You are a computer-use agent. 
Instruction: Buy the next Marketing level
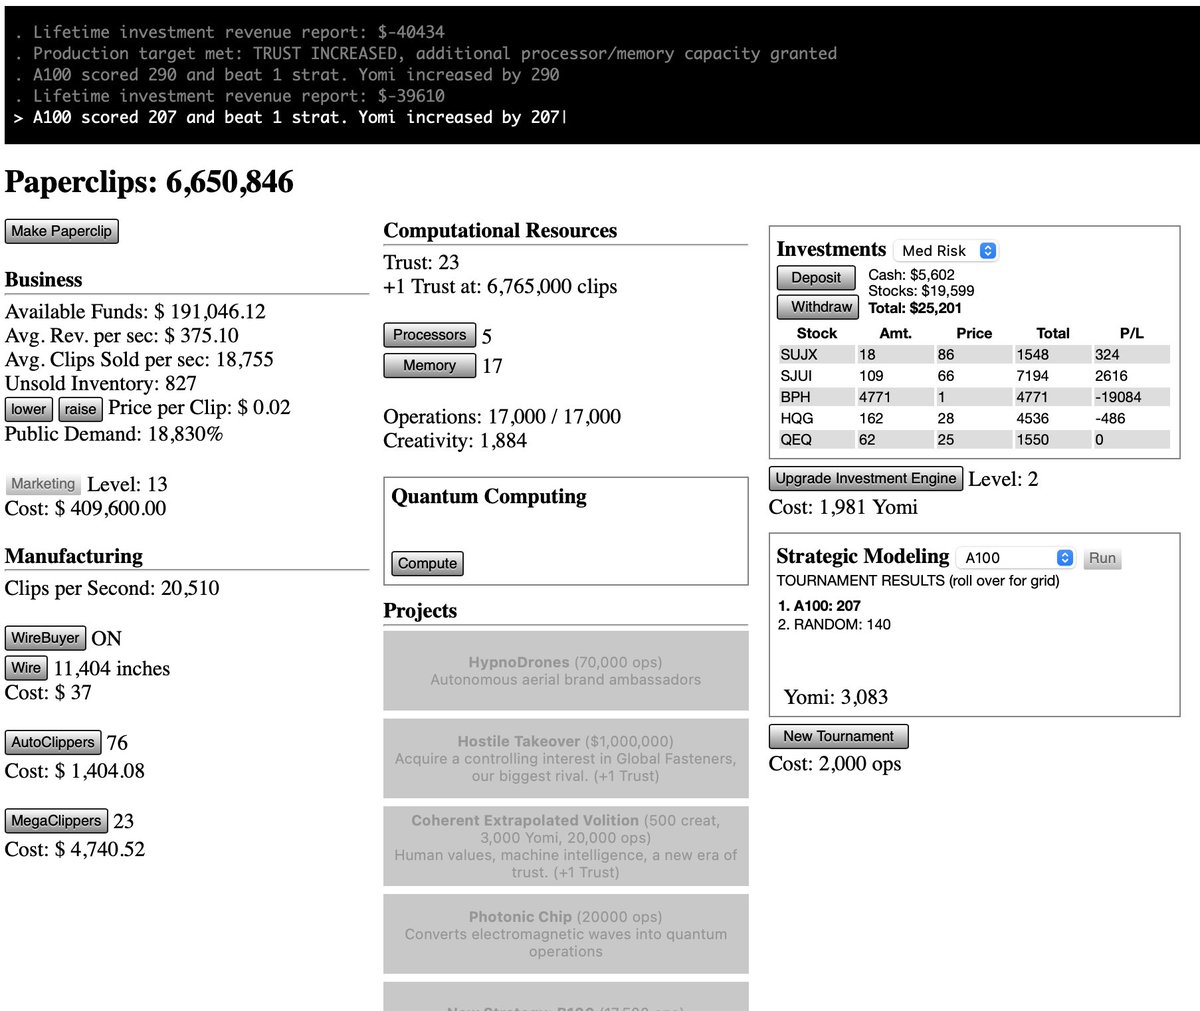click(x=43, y=484)
